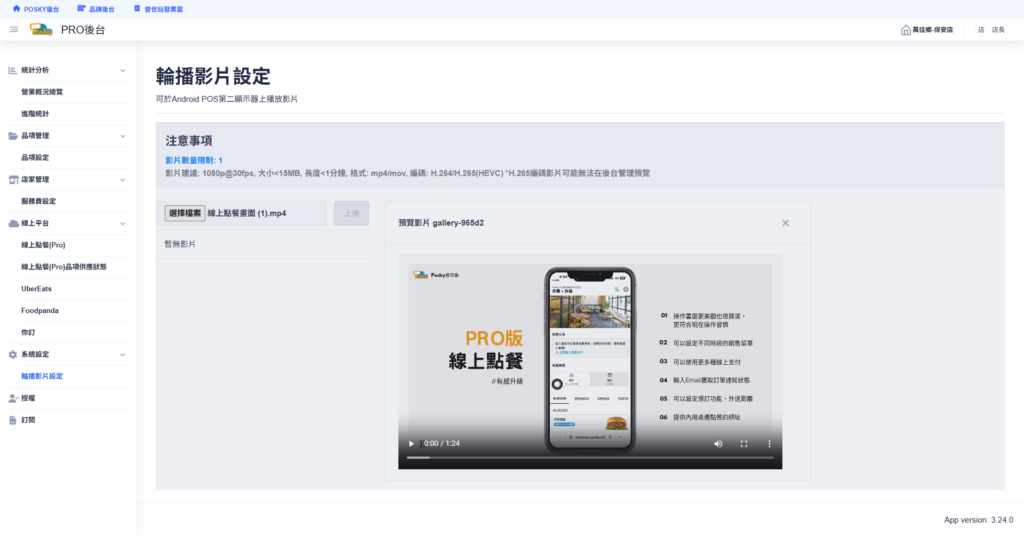Collapse the 品項管理 sidebar section

(x=123, y=135)
